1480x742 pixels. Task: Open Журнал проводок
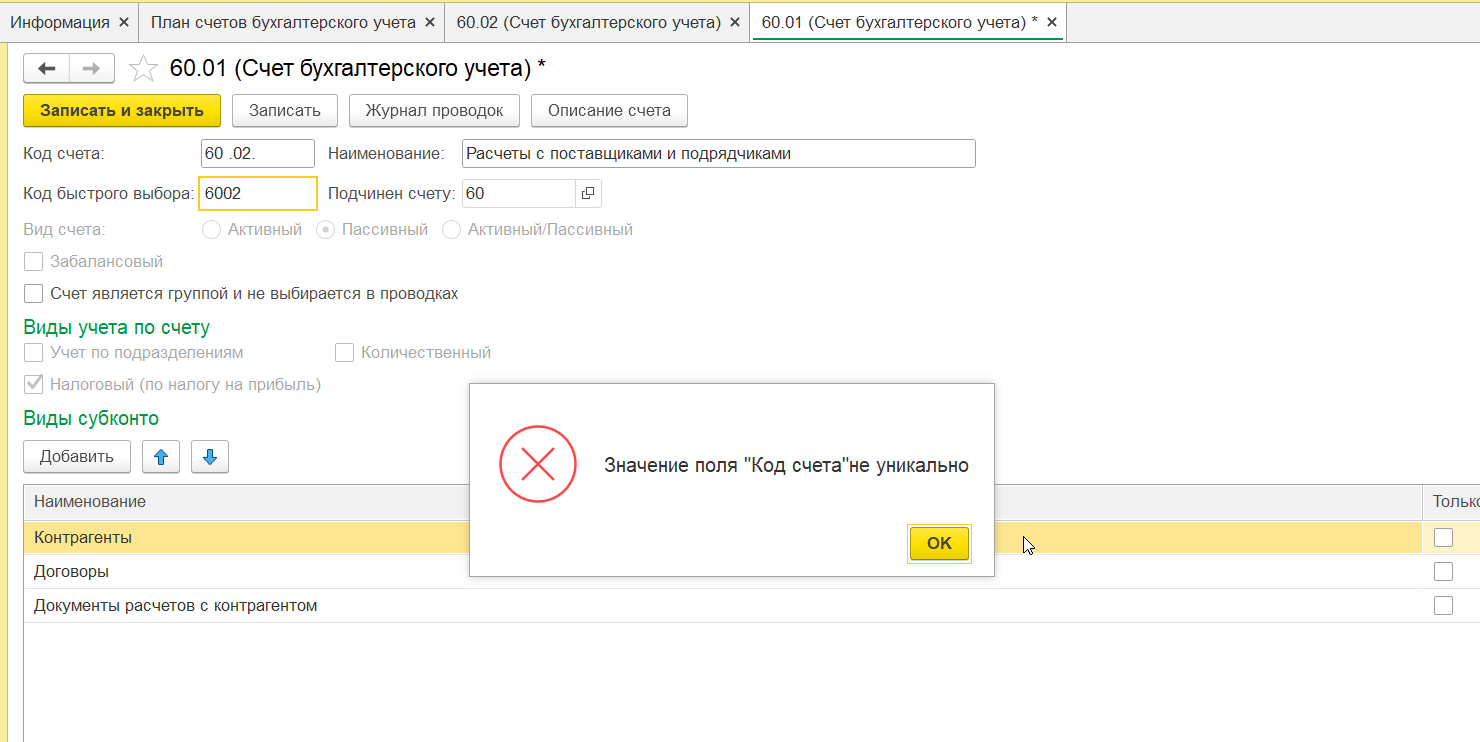coord(434,110)
